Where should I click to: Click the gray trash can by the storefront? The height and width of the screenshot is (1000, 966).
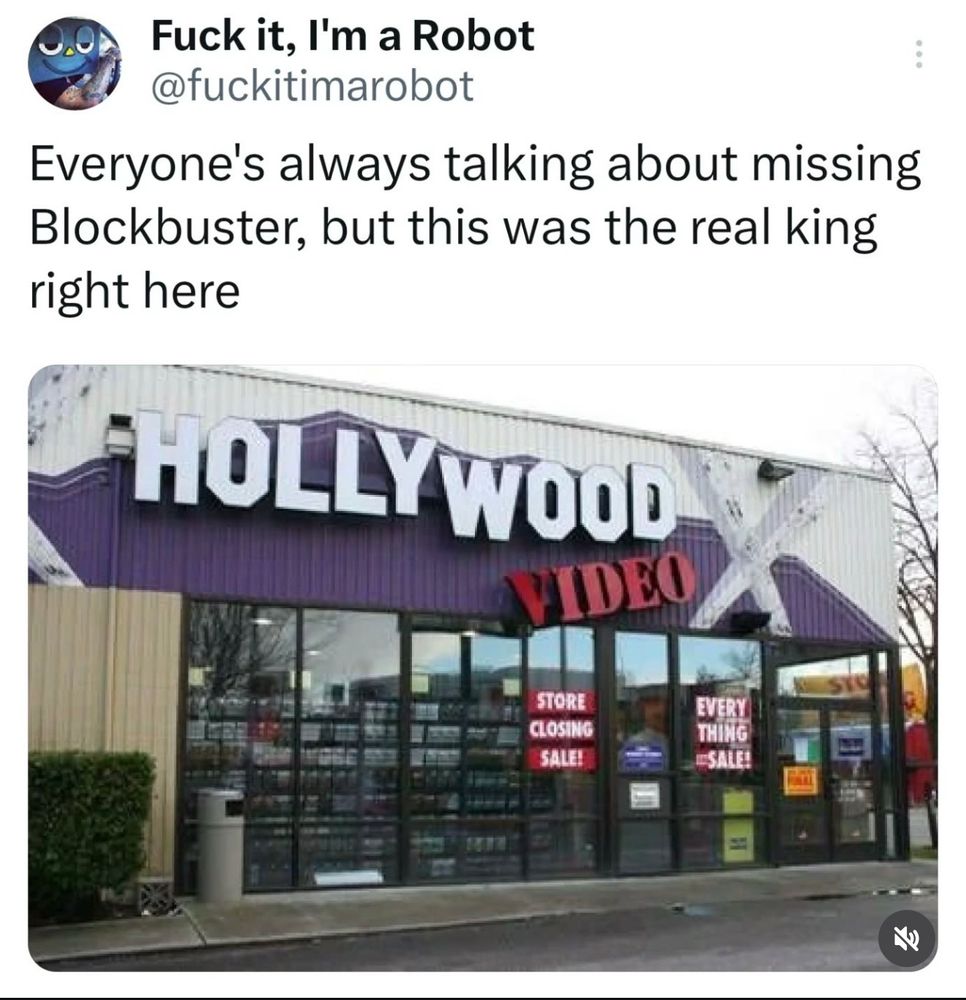(x=219, y=844)
